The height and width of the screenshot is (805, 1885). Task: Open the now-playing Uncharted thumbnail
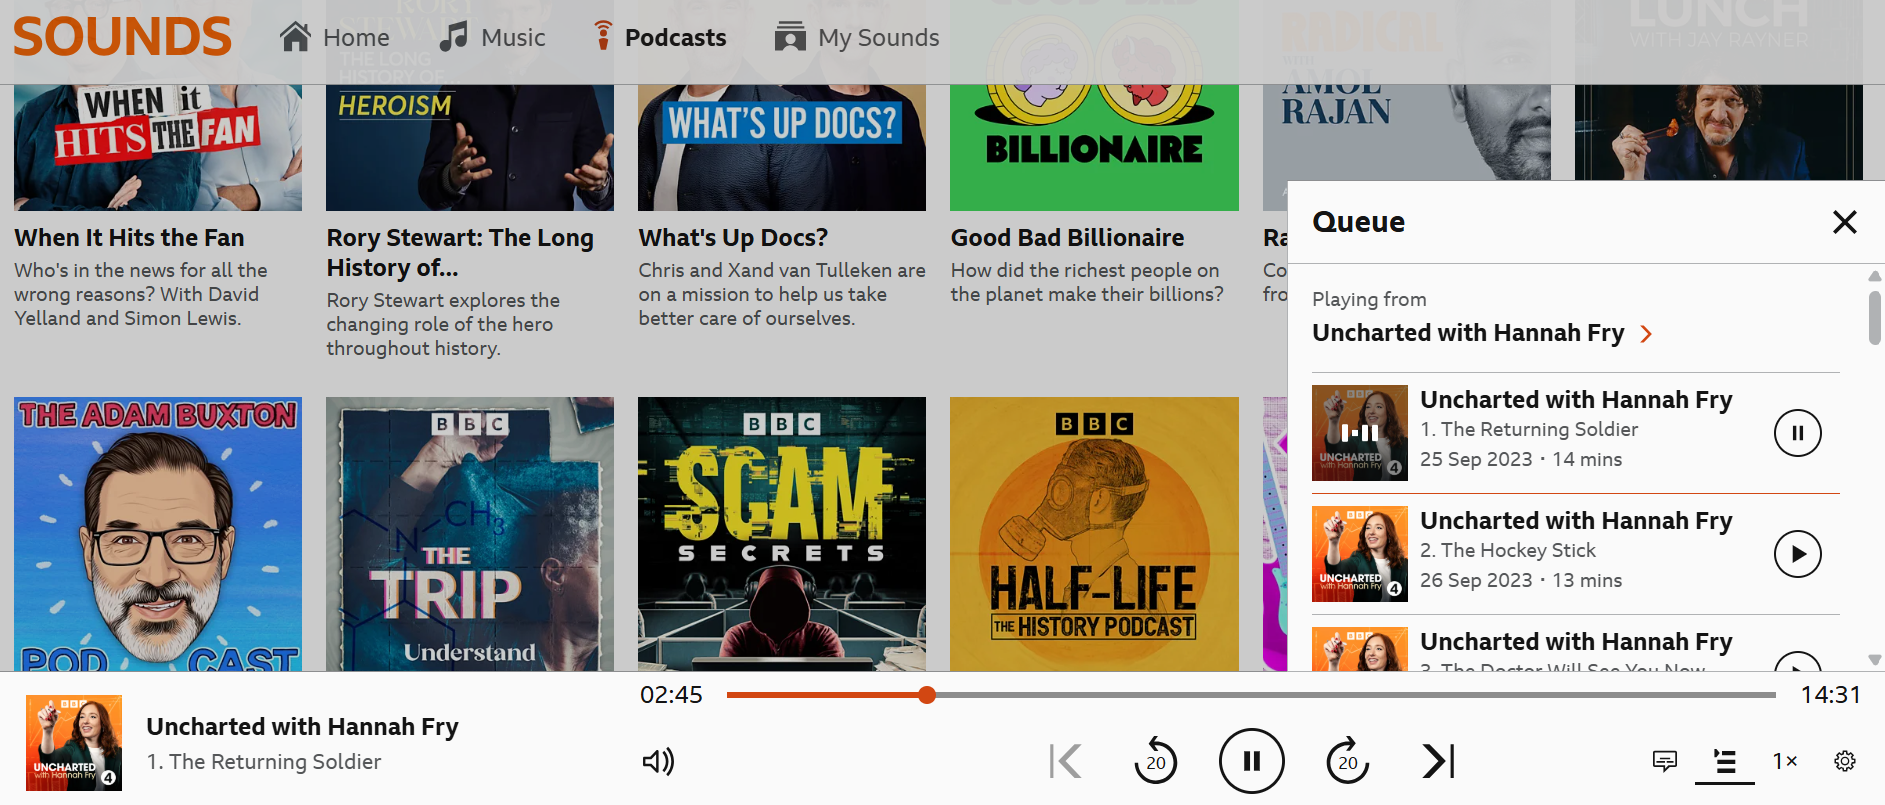pyautogui.click(x=74, y=743)
